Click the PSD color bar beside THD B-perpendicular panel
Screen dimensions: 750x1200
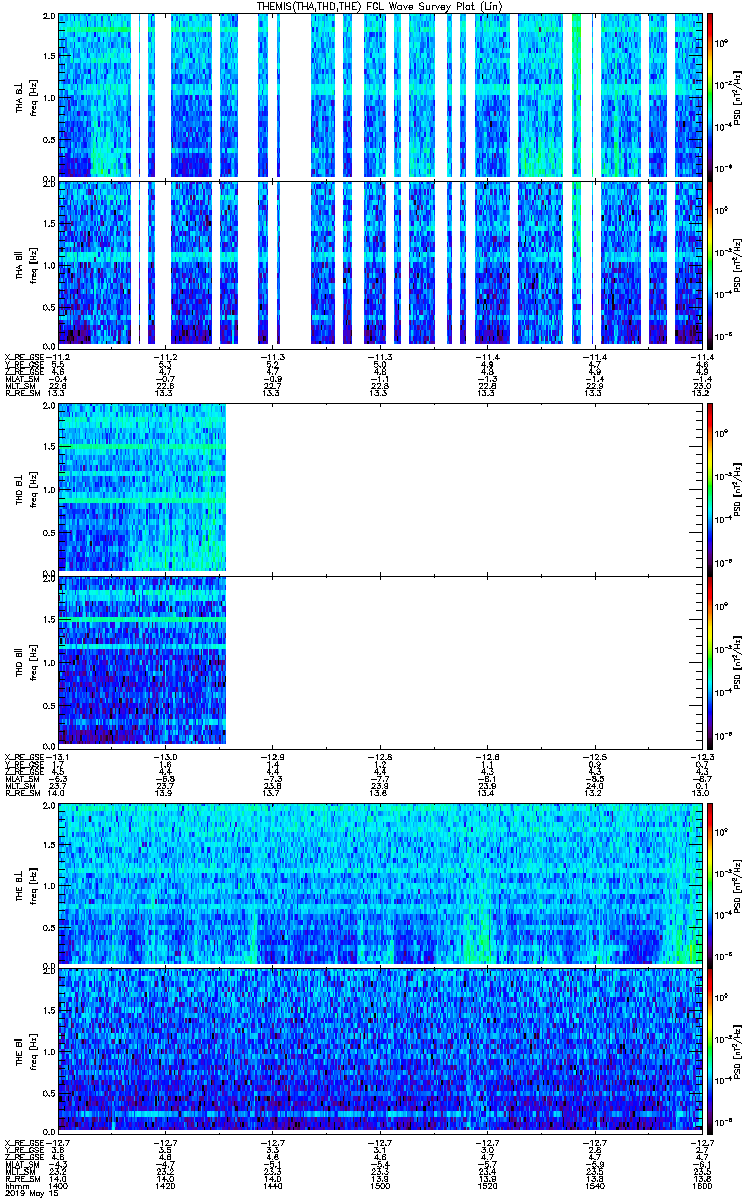[x=711, y=488]
